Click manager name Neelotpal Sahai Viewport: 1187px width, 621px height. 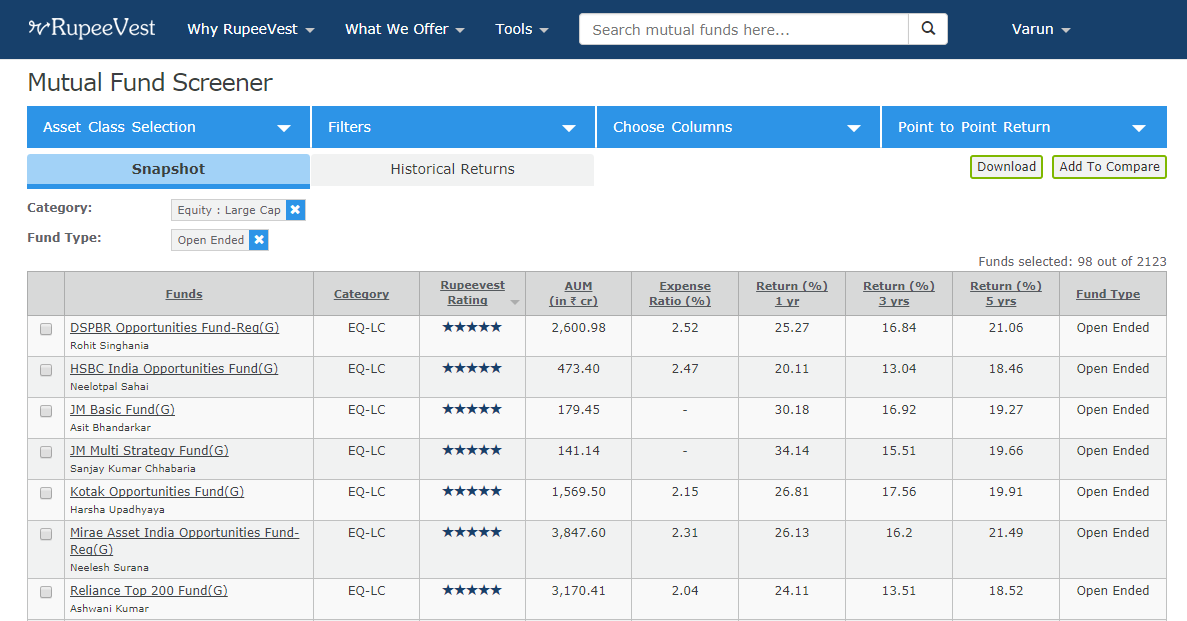[109, 386]
